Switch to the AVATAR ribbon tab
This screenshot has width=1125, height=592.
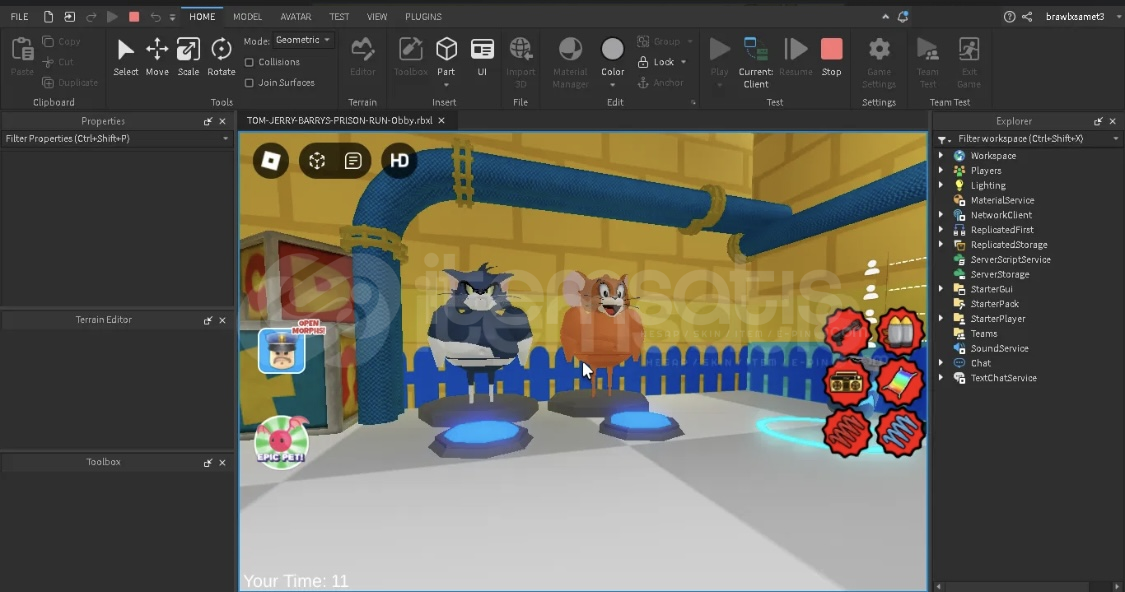tap(296, 17)
